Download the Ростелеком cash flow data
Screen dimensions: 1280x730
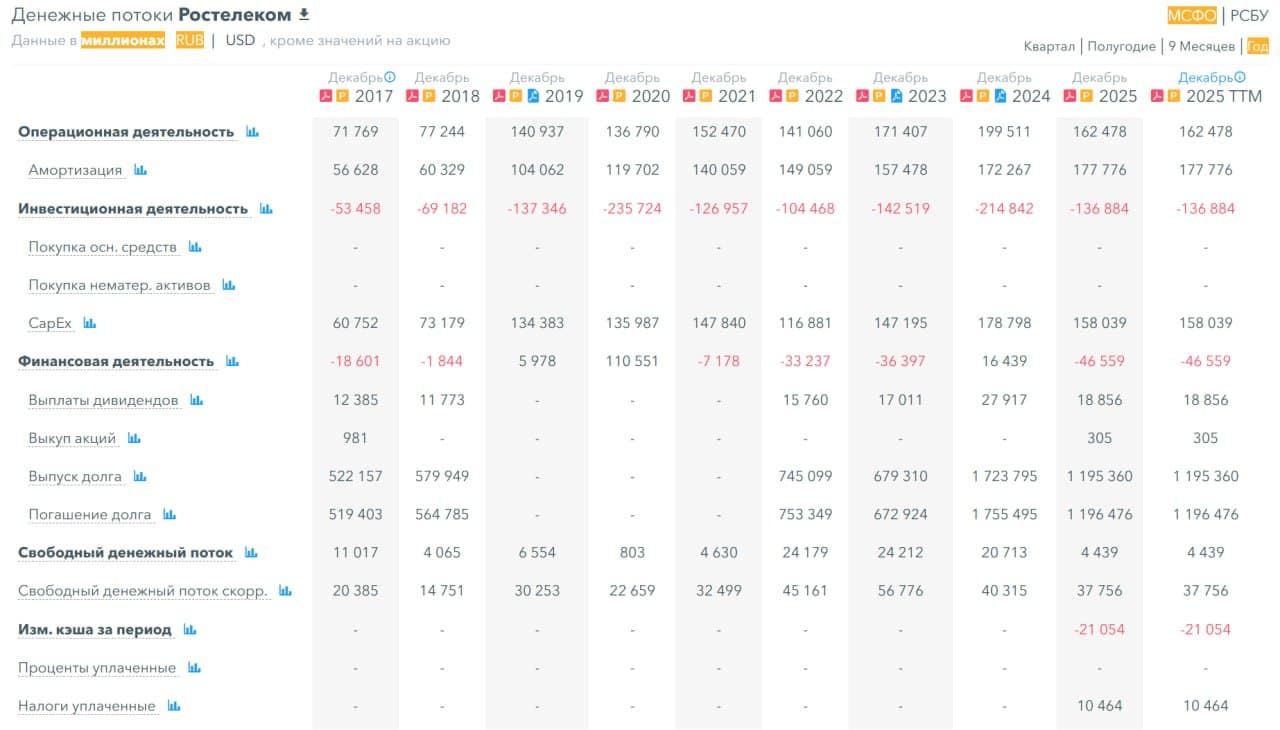(x=305, y=15)
